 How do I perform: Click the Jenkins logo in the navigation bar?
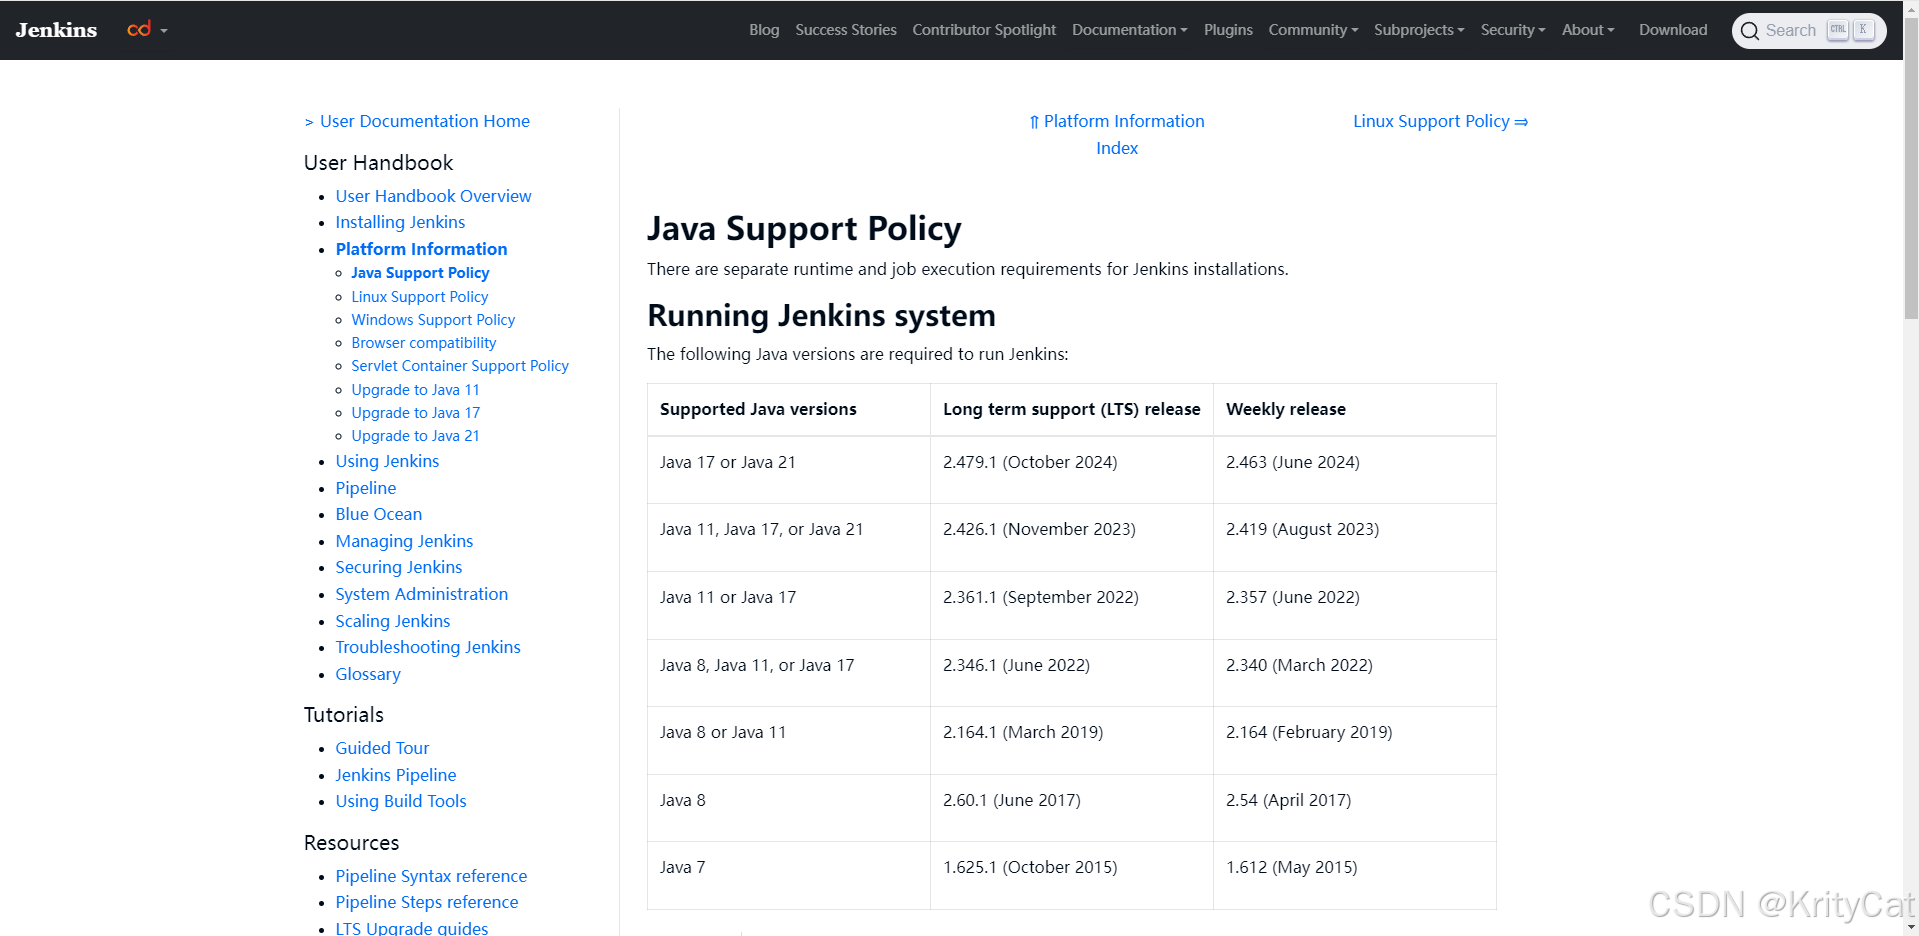click(55, 29)
